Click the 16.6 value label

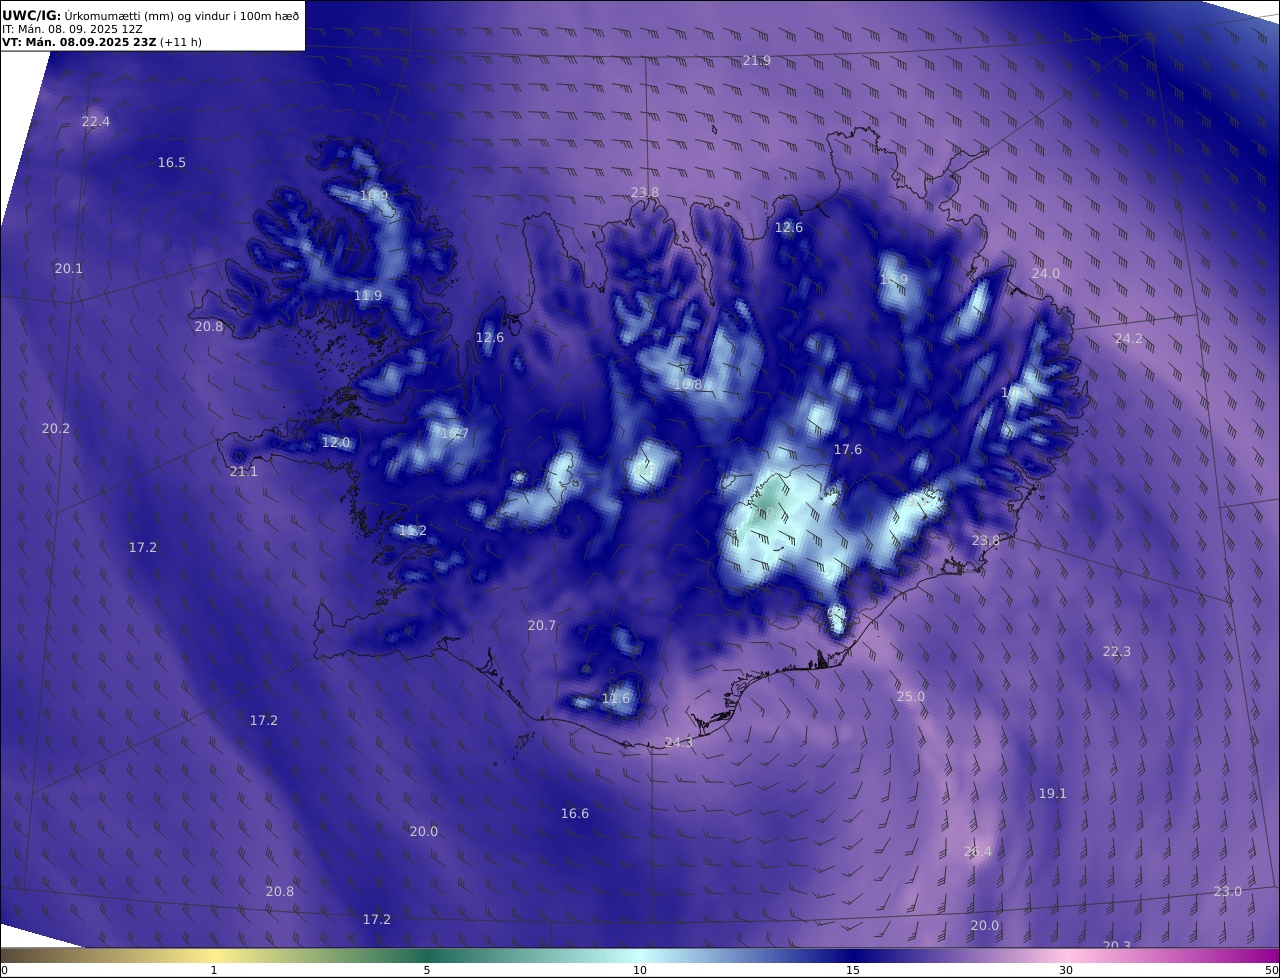pyautogui.click(x=575, y=814)
